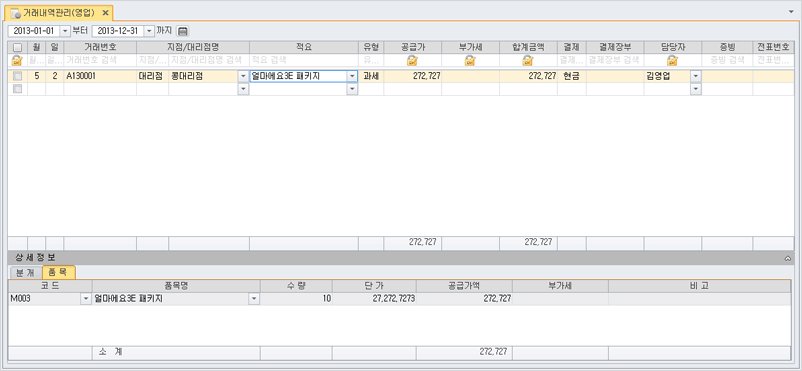
Task: Open 김영업 담당자 dropdown
Action: click(x=696, y=76)
